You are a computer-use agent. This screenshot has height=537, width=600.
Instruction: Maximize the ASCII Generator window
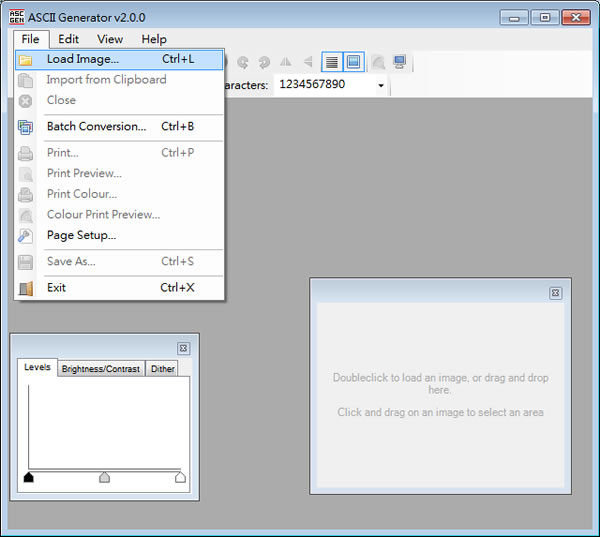pyautogui.click(x=545, y=18)
